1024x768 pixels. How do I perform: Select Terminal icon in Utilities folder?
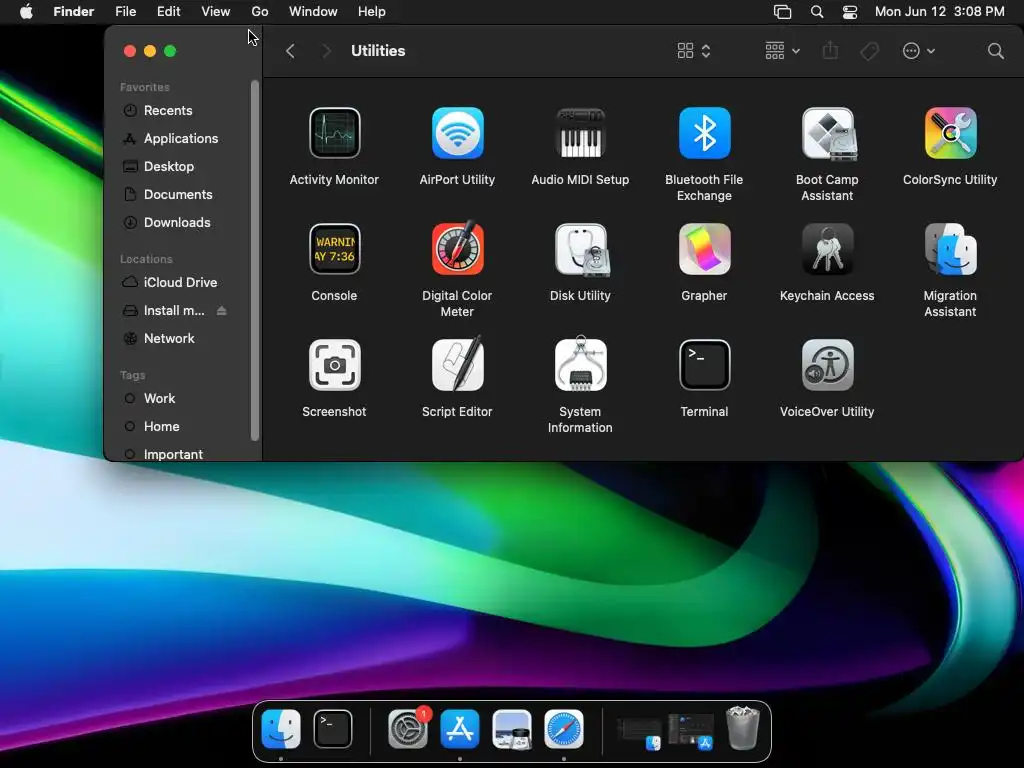(x=704, y=365)
